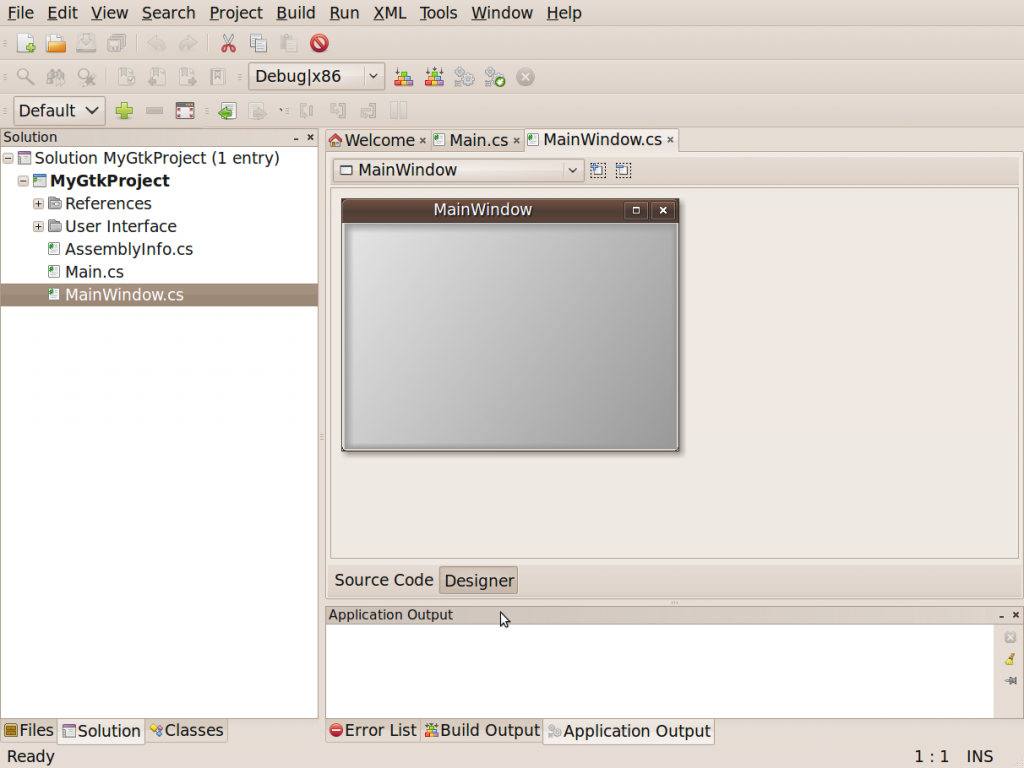This screenshot has height=768, width=1024.
Task: Click the Open folder toolbar icon
Action: coord(56,44)
